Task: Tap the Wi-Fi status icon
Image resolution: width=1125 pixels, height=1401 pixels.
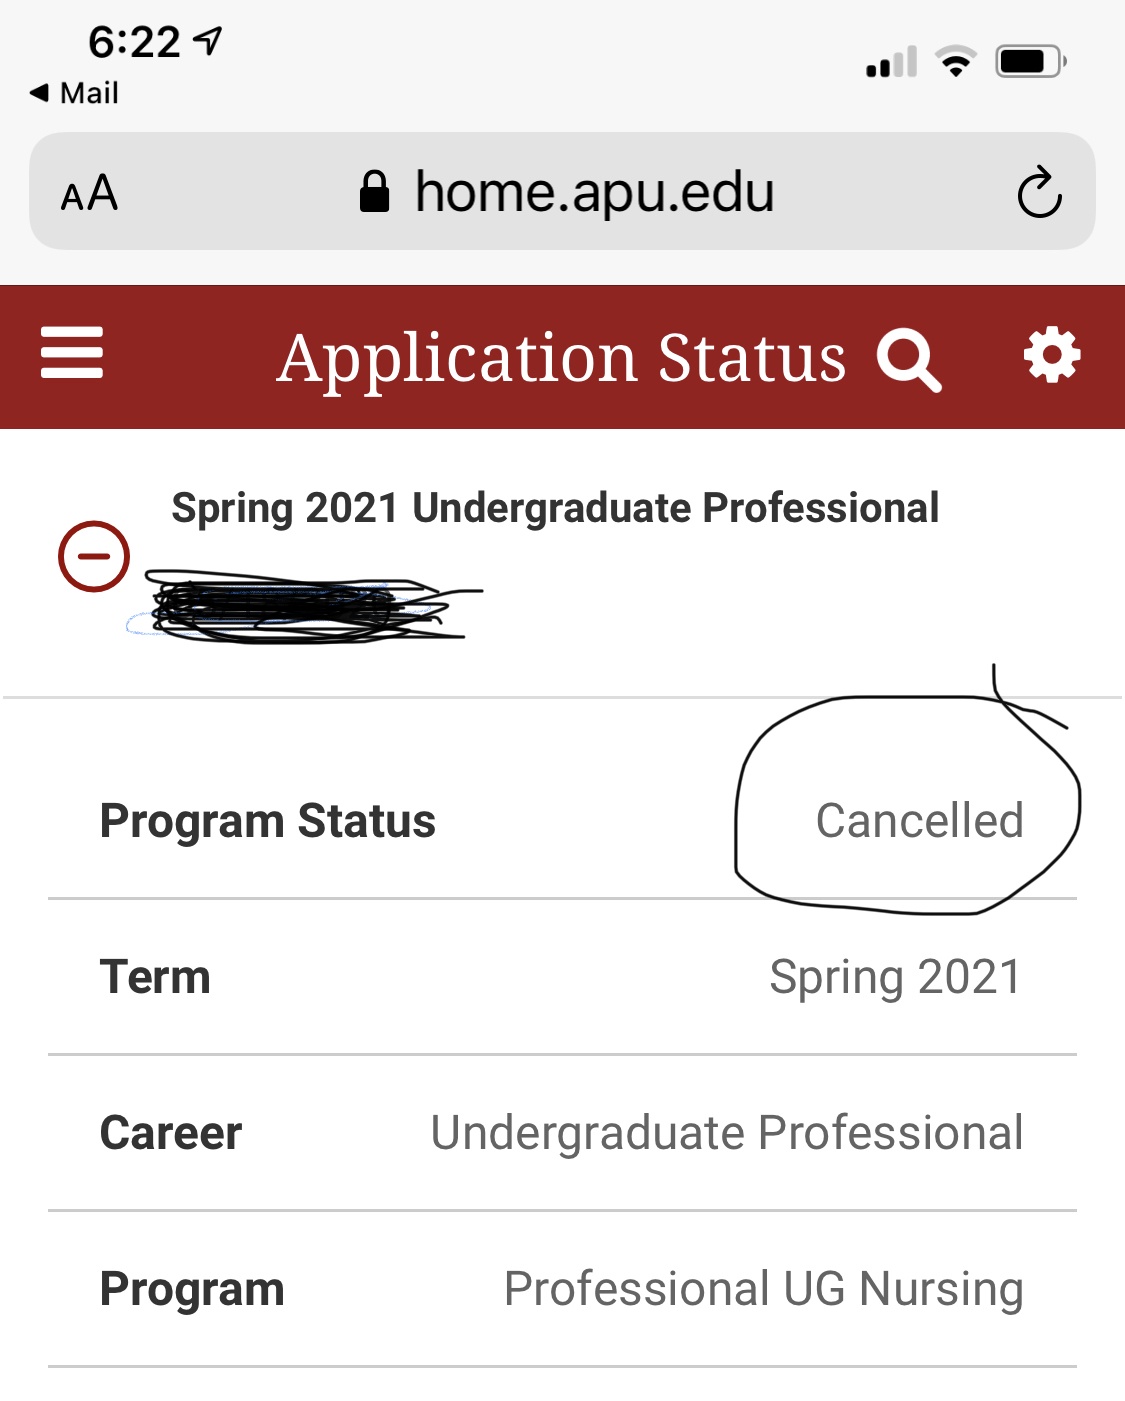Action: click(956, 62)
